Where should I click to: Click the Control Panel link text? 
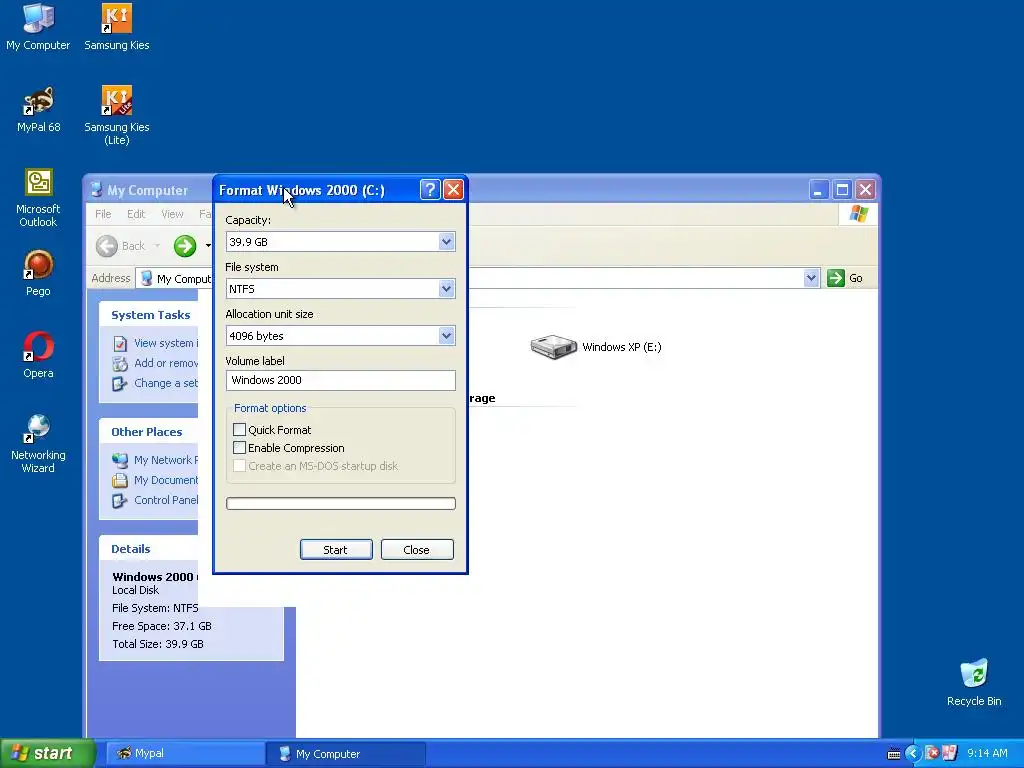click(x=166, y=501)
